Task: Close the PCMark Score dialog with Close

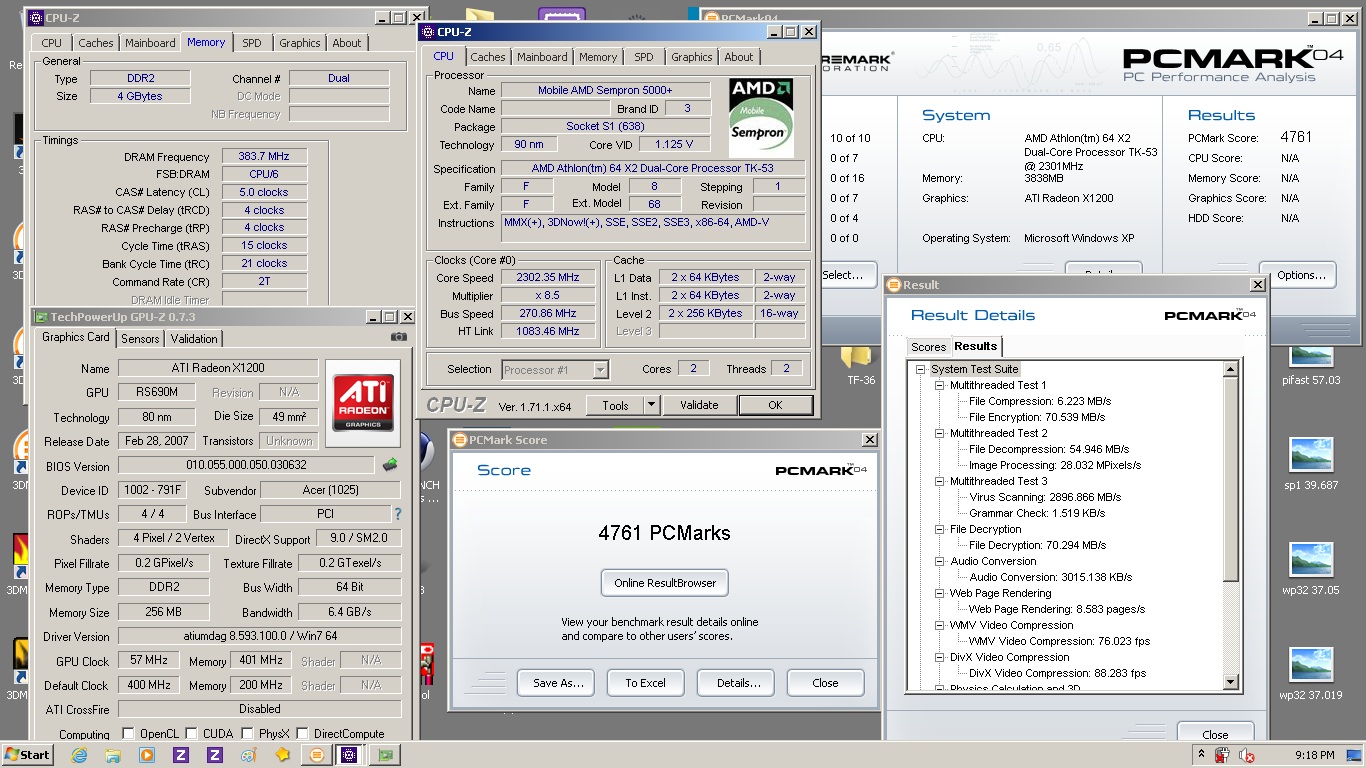Action: [x=825, y=683]
